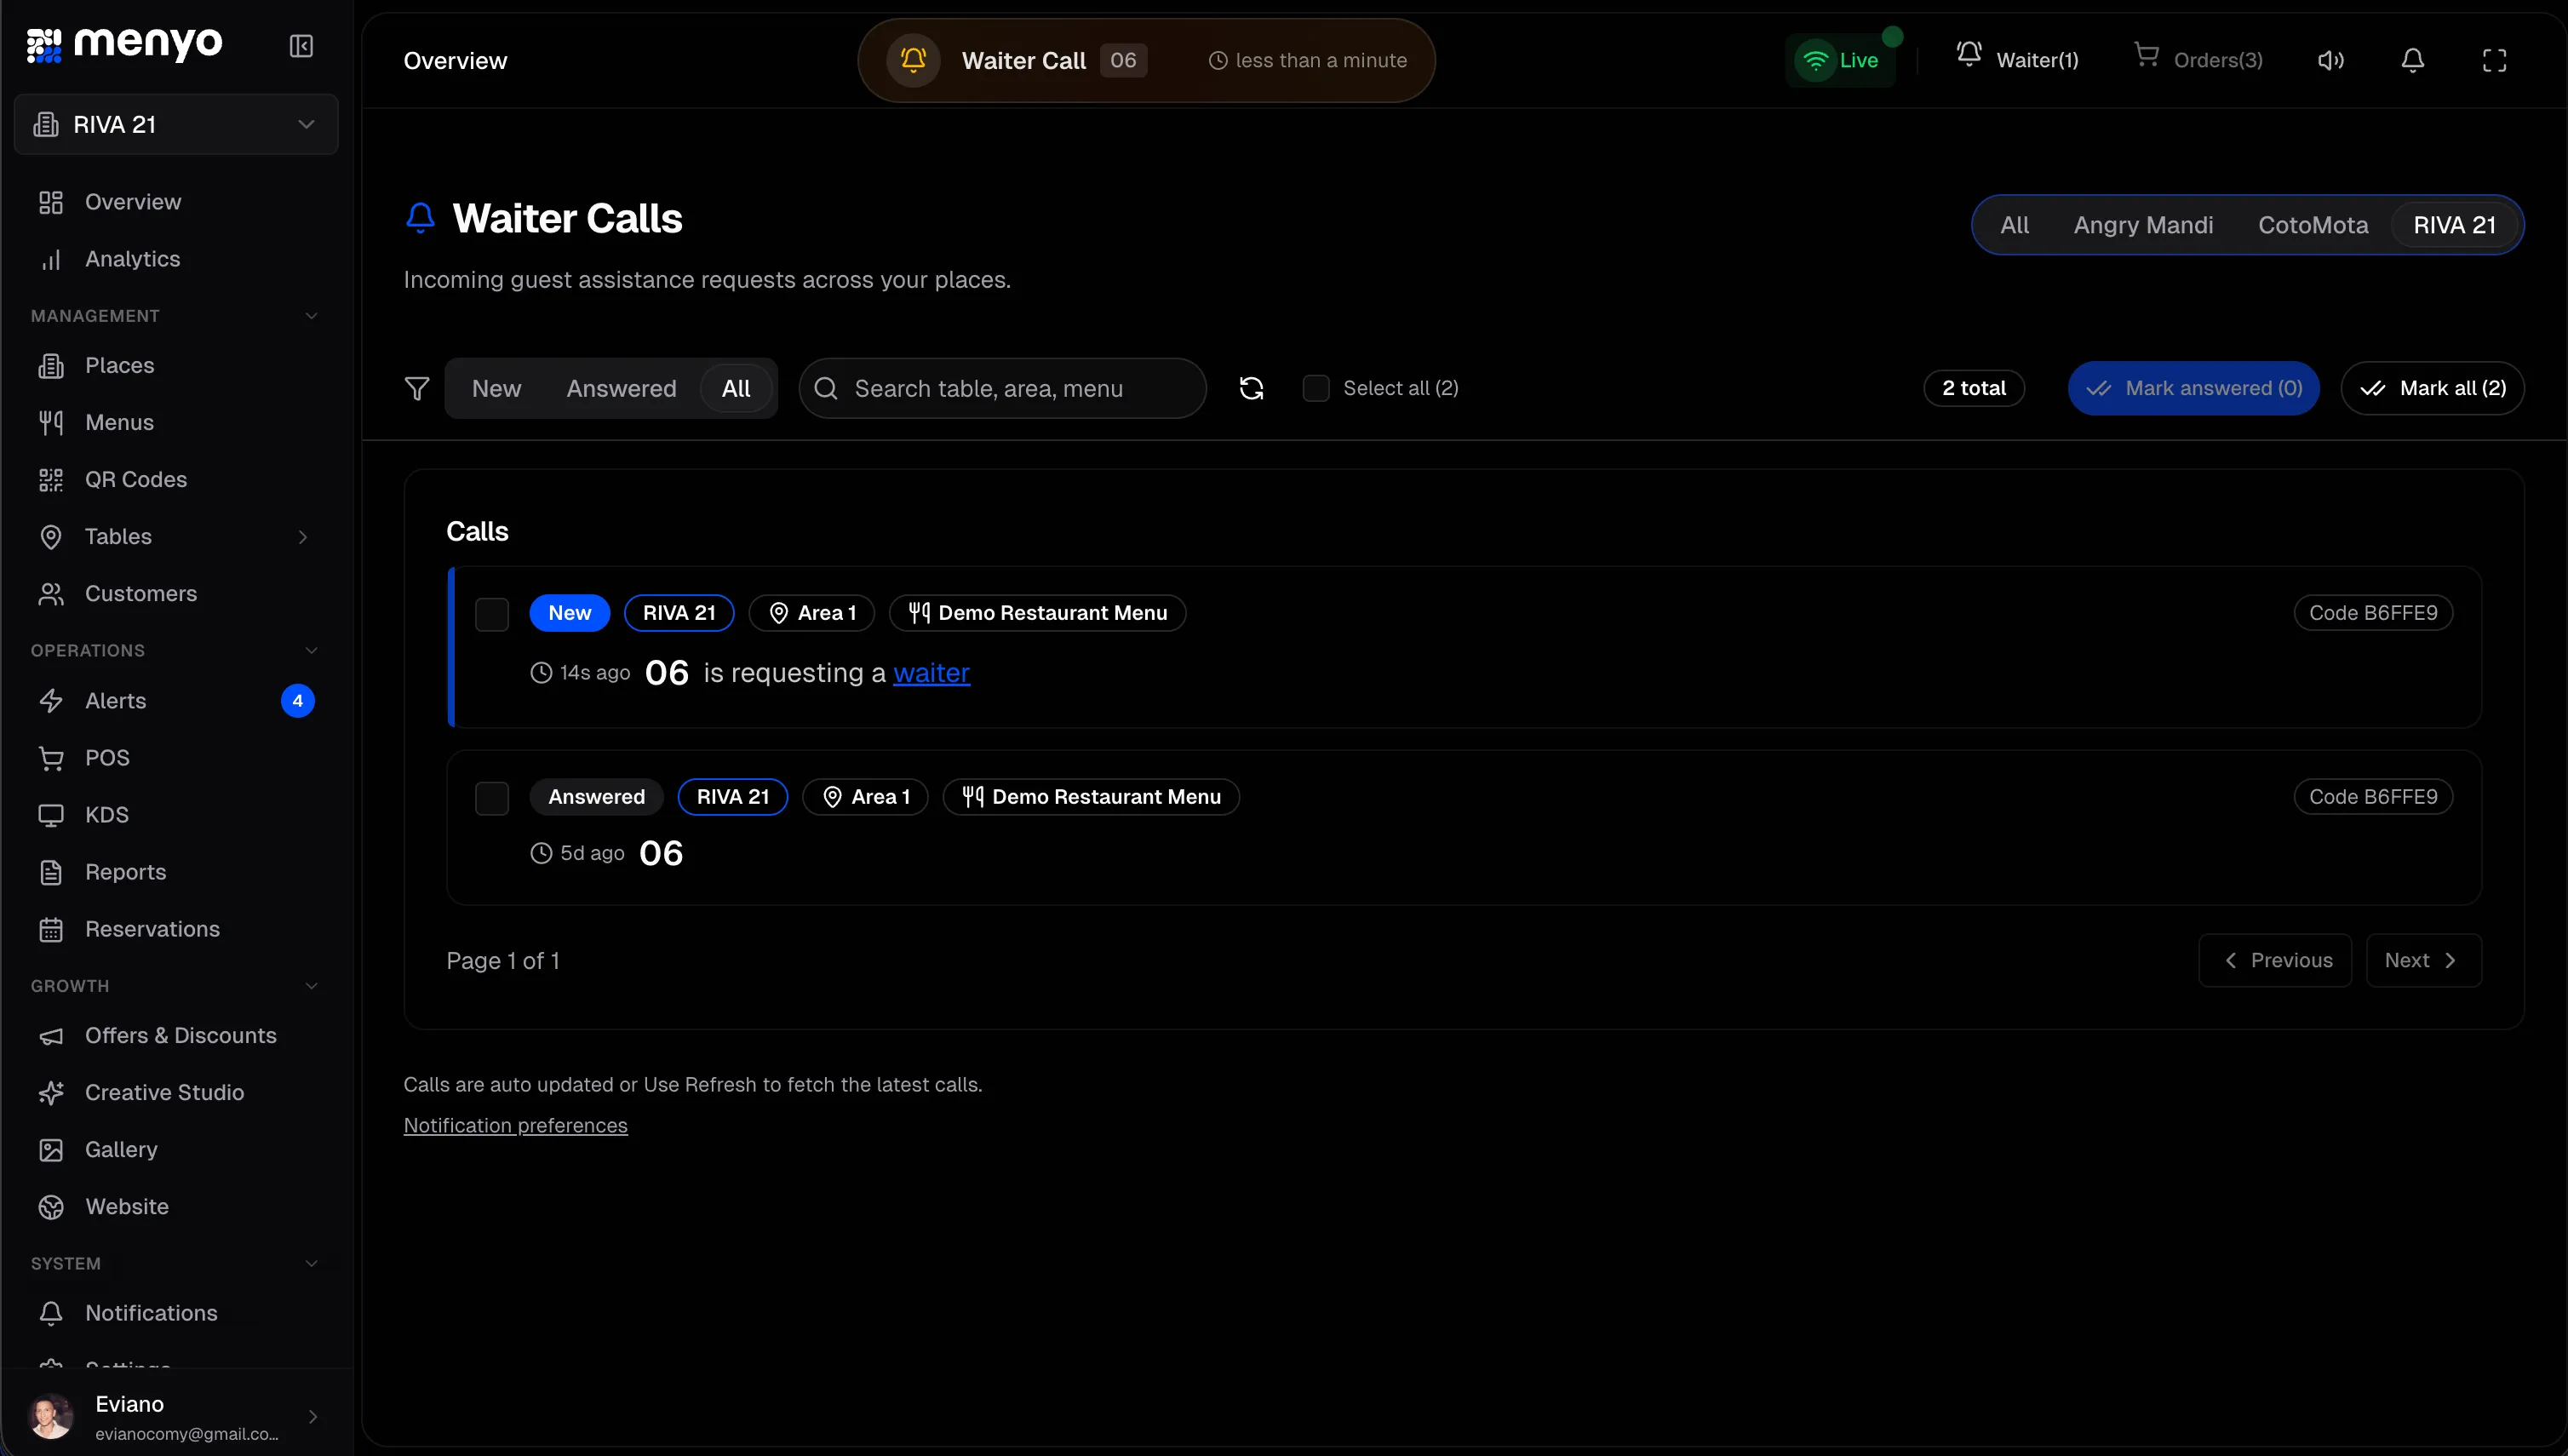2568x1456 pixels.
Task: Open the Orders(3) cart indicator
Action: [2198, 58]
